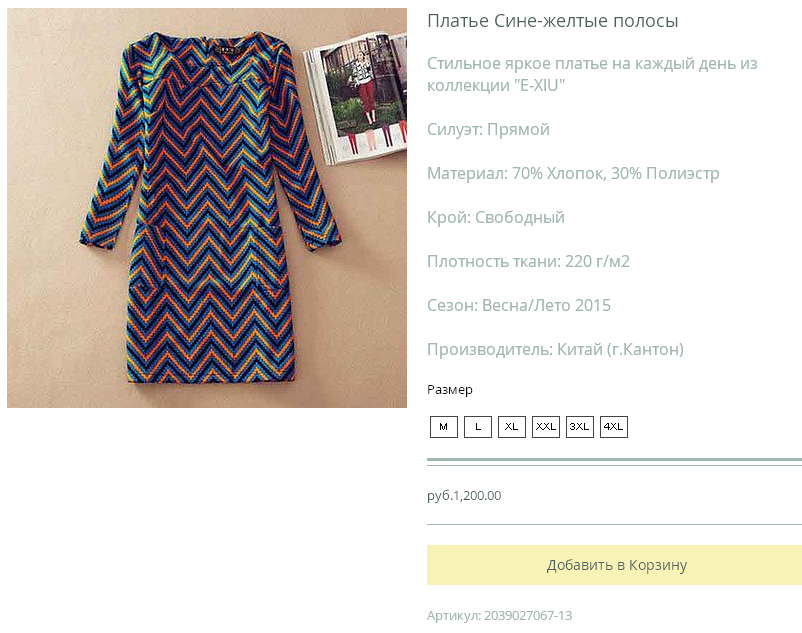Click the Производитель: Китай (г.Кантон) line
The image size is (802, 633).
[555, 349]
